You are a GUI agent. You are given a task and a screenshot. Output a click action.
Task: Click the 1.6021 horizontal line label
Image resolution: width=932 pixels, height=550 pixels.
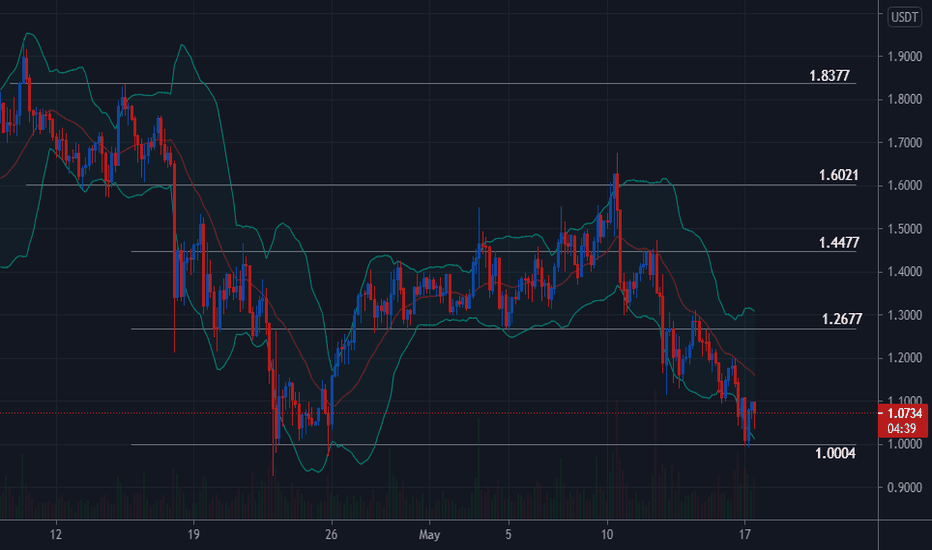point(838,175)
